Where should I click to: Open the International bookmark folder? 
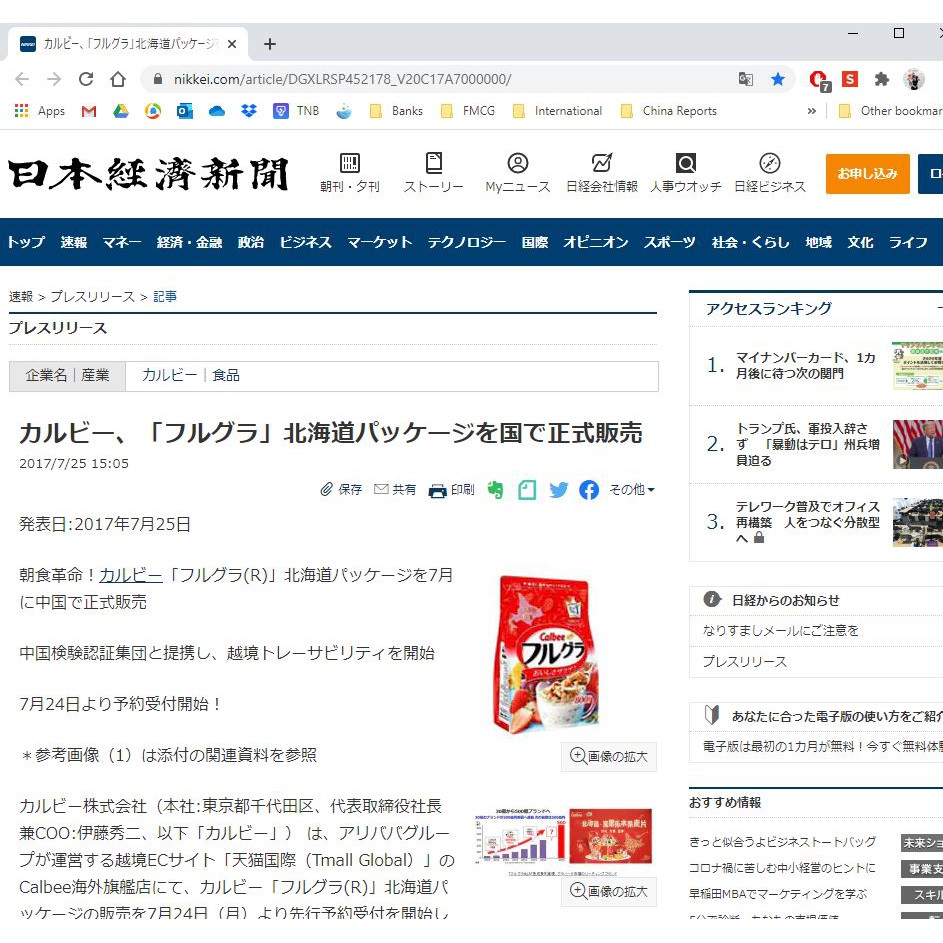coord(558,111)
